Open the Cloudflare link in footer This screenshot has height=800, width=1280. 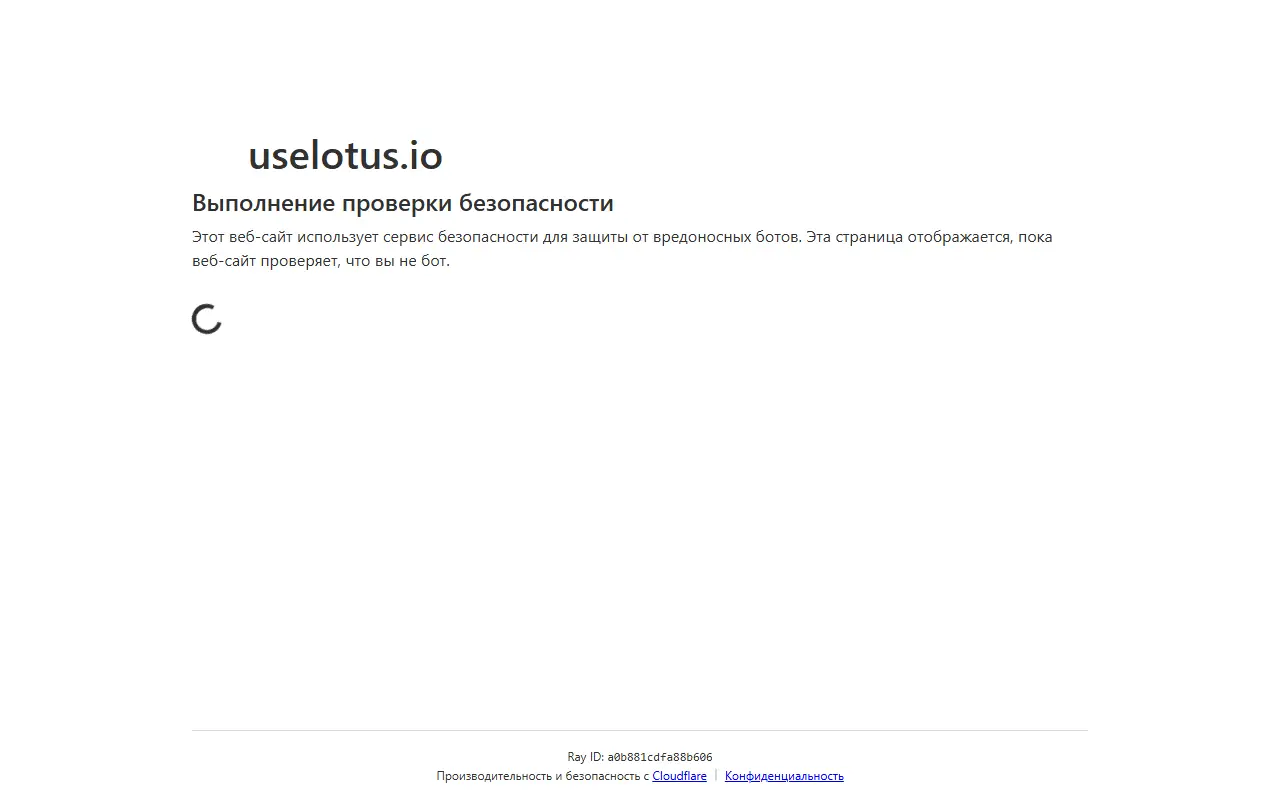pyautogui.click(x=679, y=776)
